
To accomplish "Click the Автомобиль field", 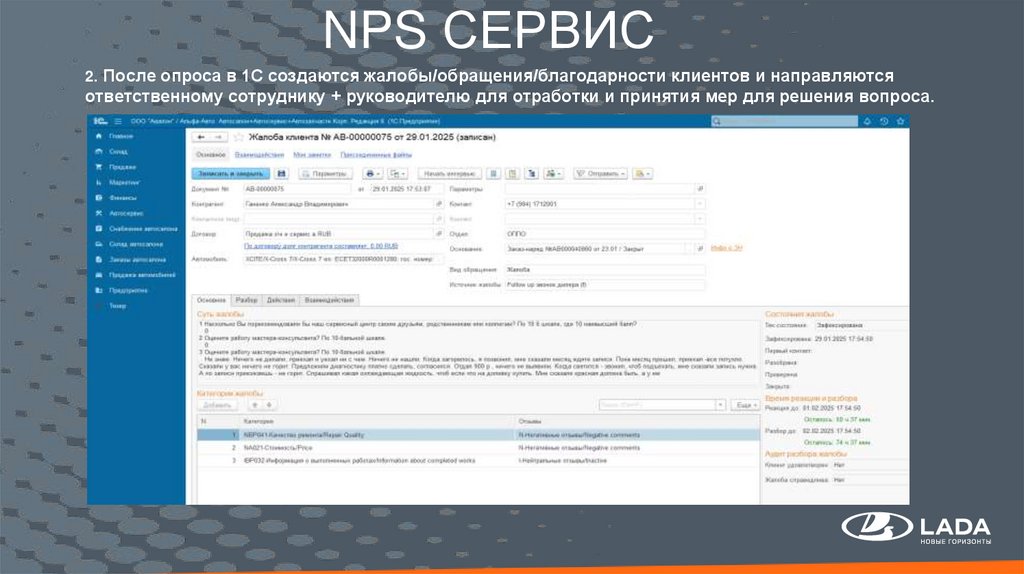I will pos(344,259).
